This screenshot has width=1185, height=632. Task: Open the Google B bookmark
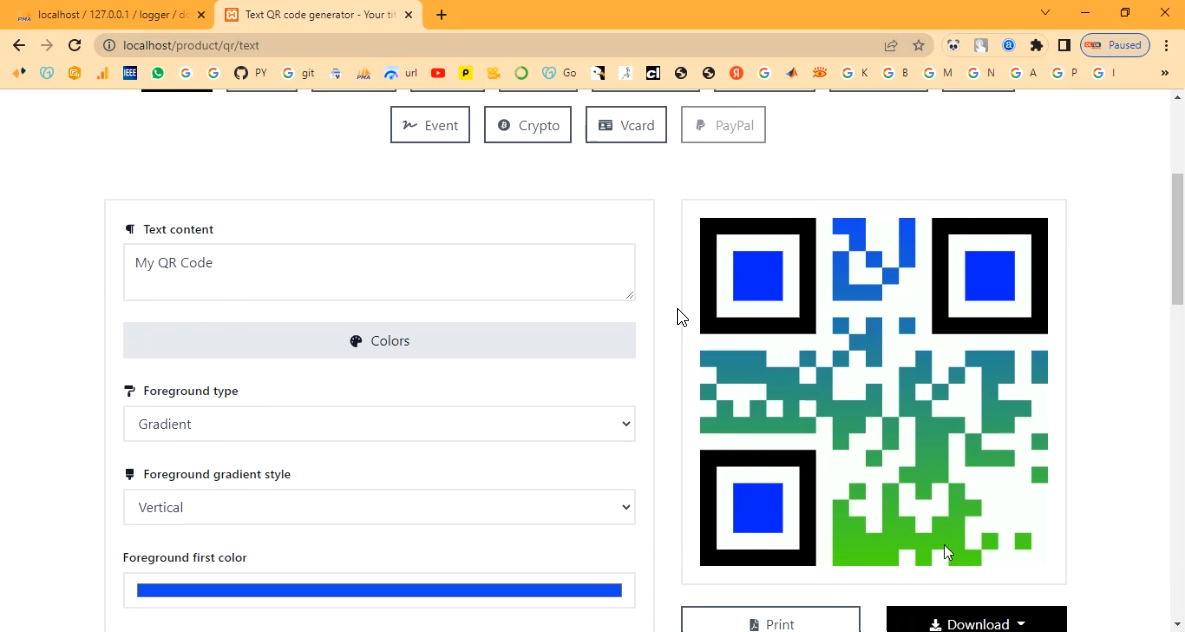[896, 73]
